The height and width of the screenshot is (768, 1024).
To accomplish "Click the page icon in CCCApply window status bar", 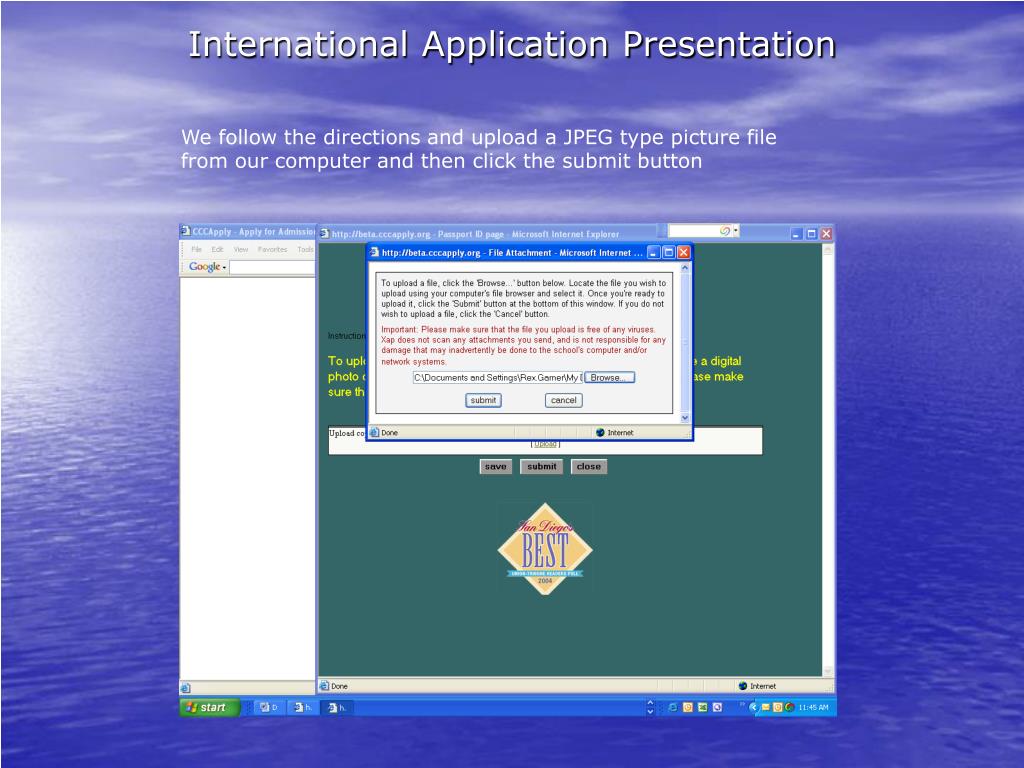I will coord(185,688).
